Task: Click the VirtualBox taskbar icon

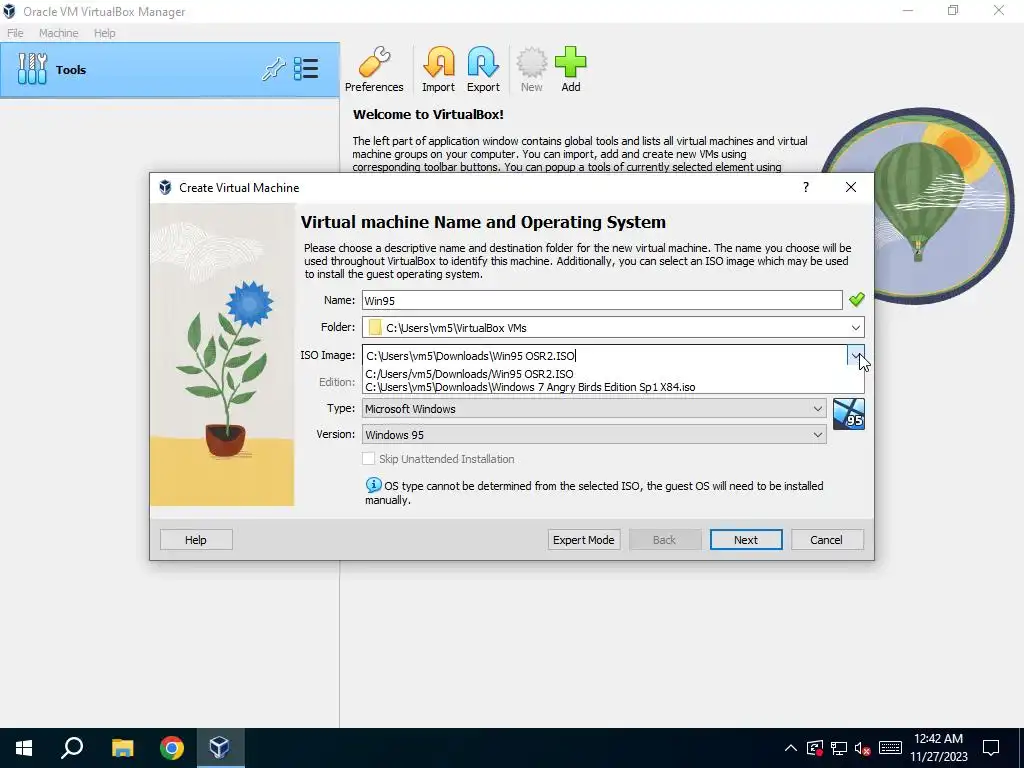Action: pos(219,748)
